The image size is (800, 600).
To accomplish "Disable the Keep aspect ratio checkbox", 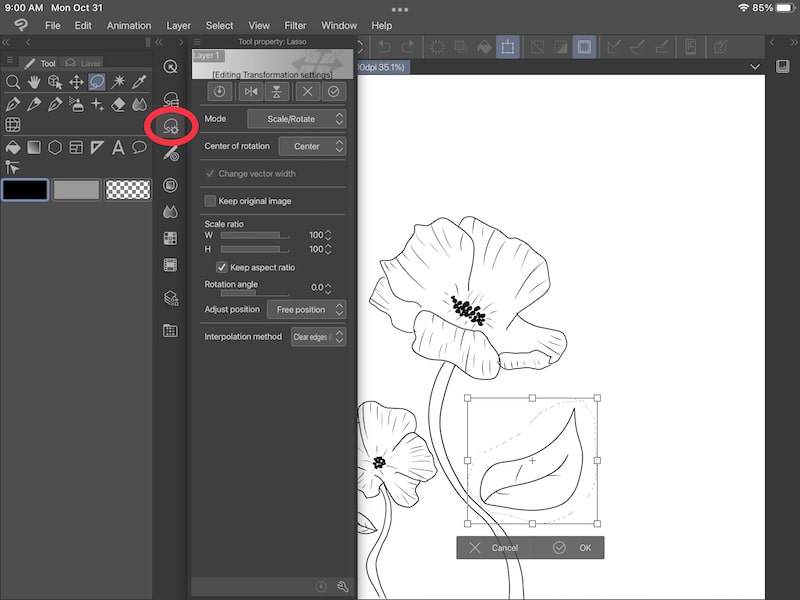I will tap(221, 267).
